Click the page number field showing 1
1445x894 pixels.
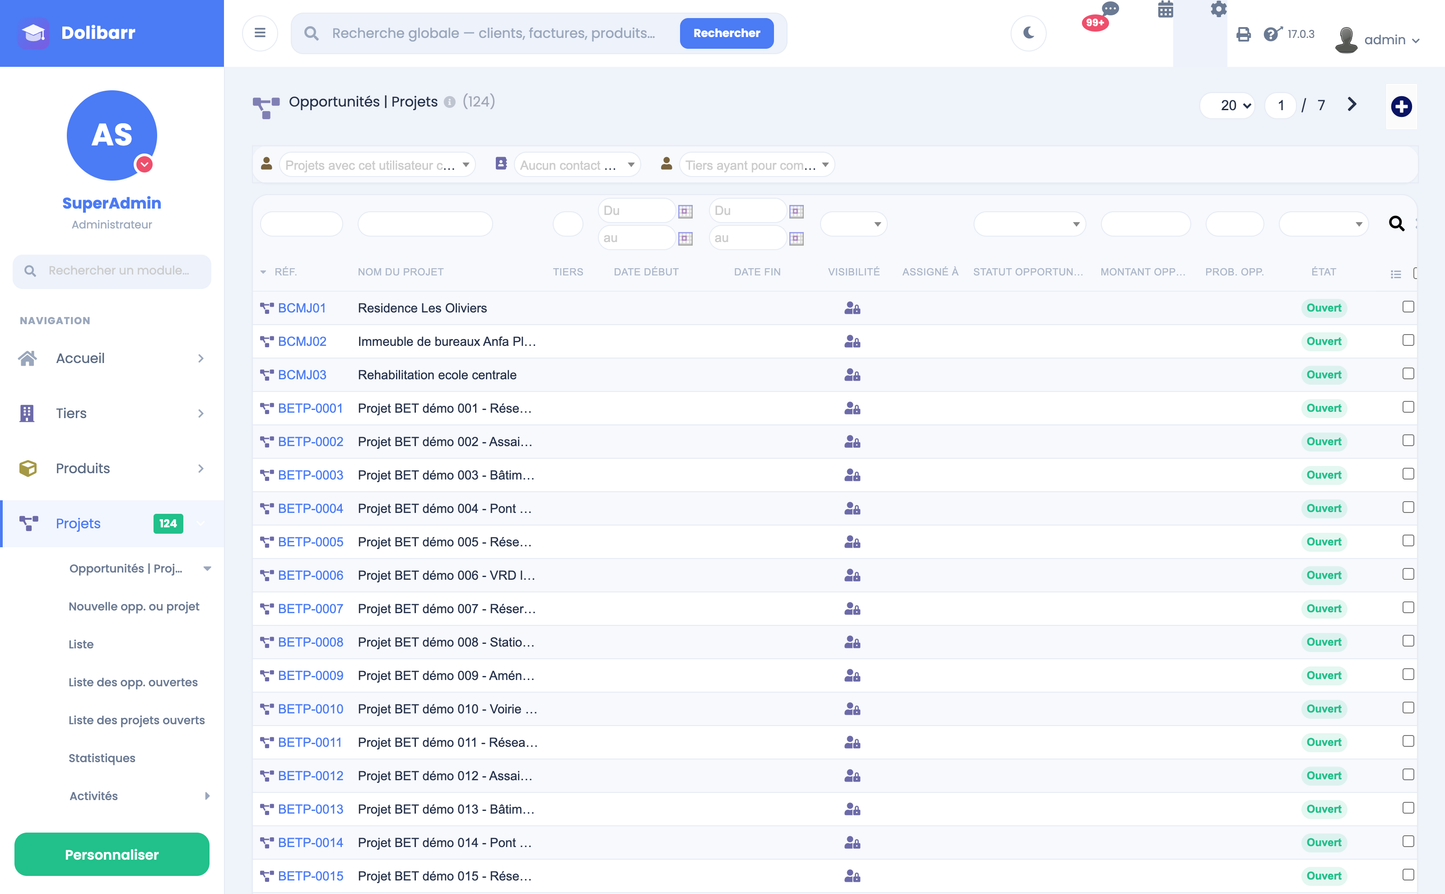coord(1281,105)
